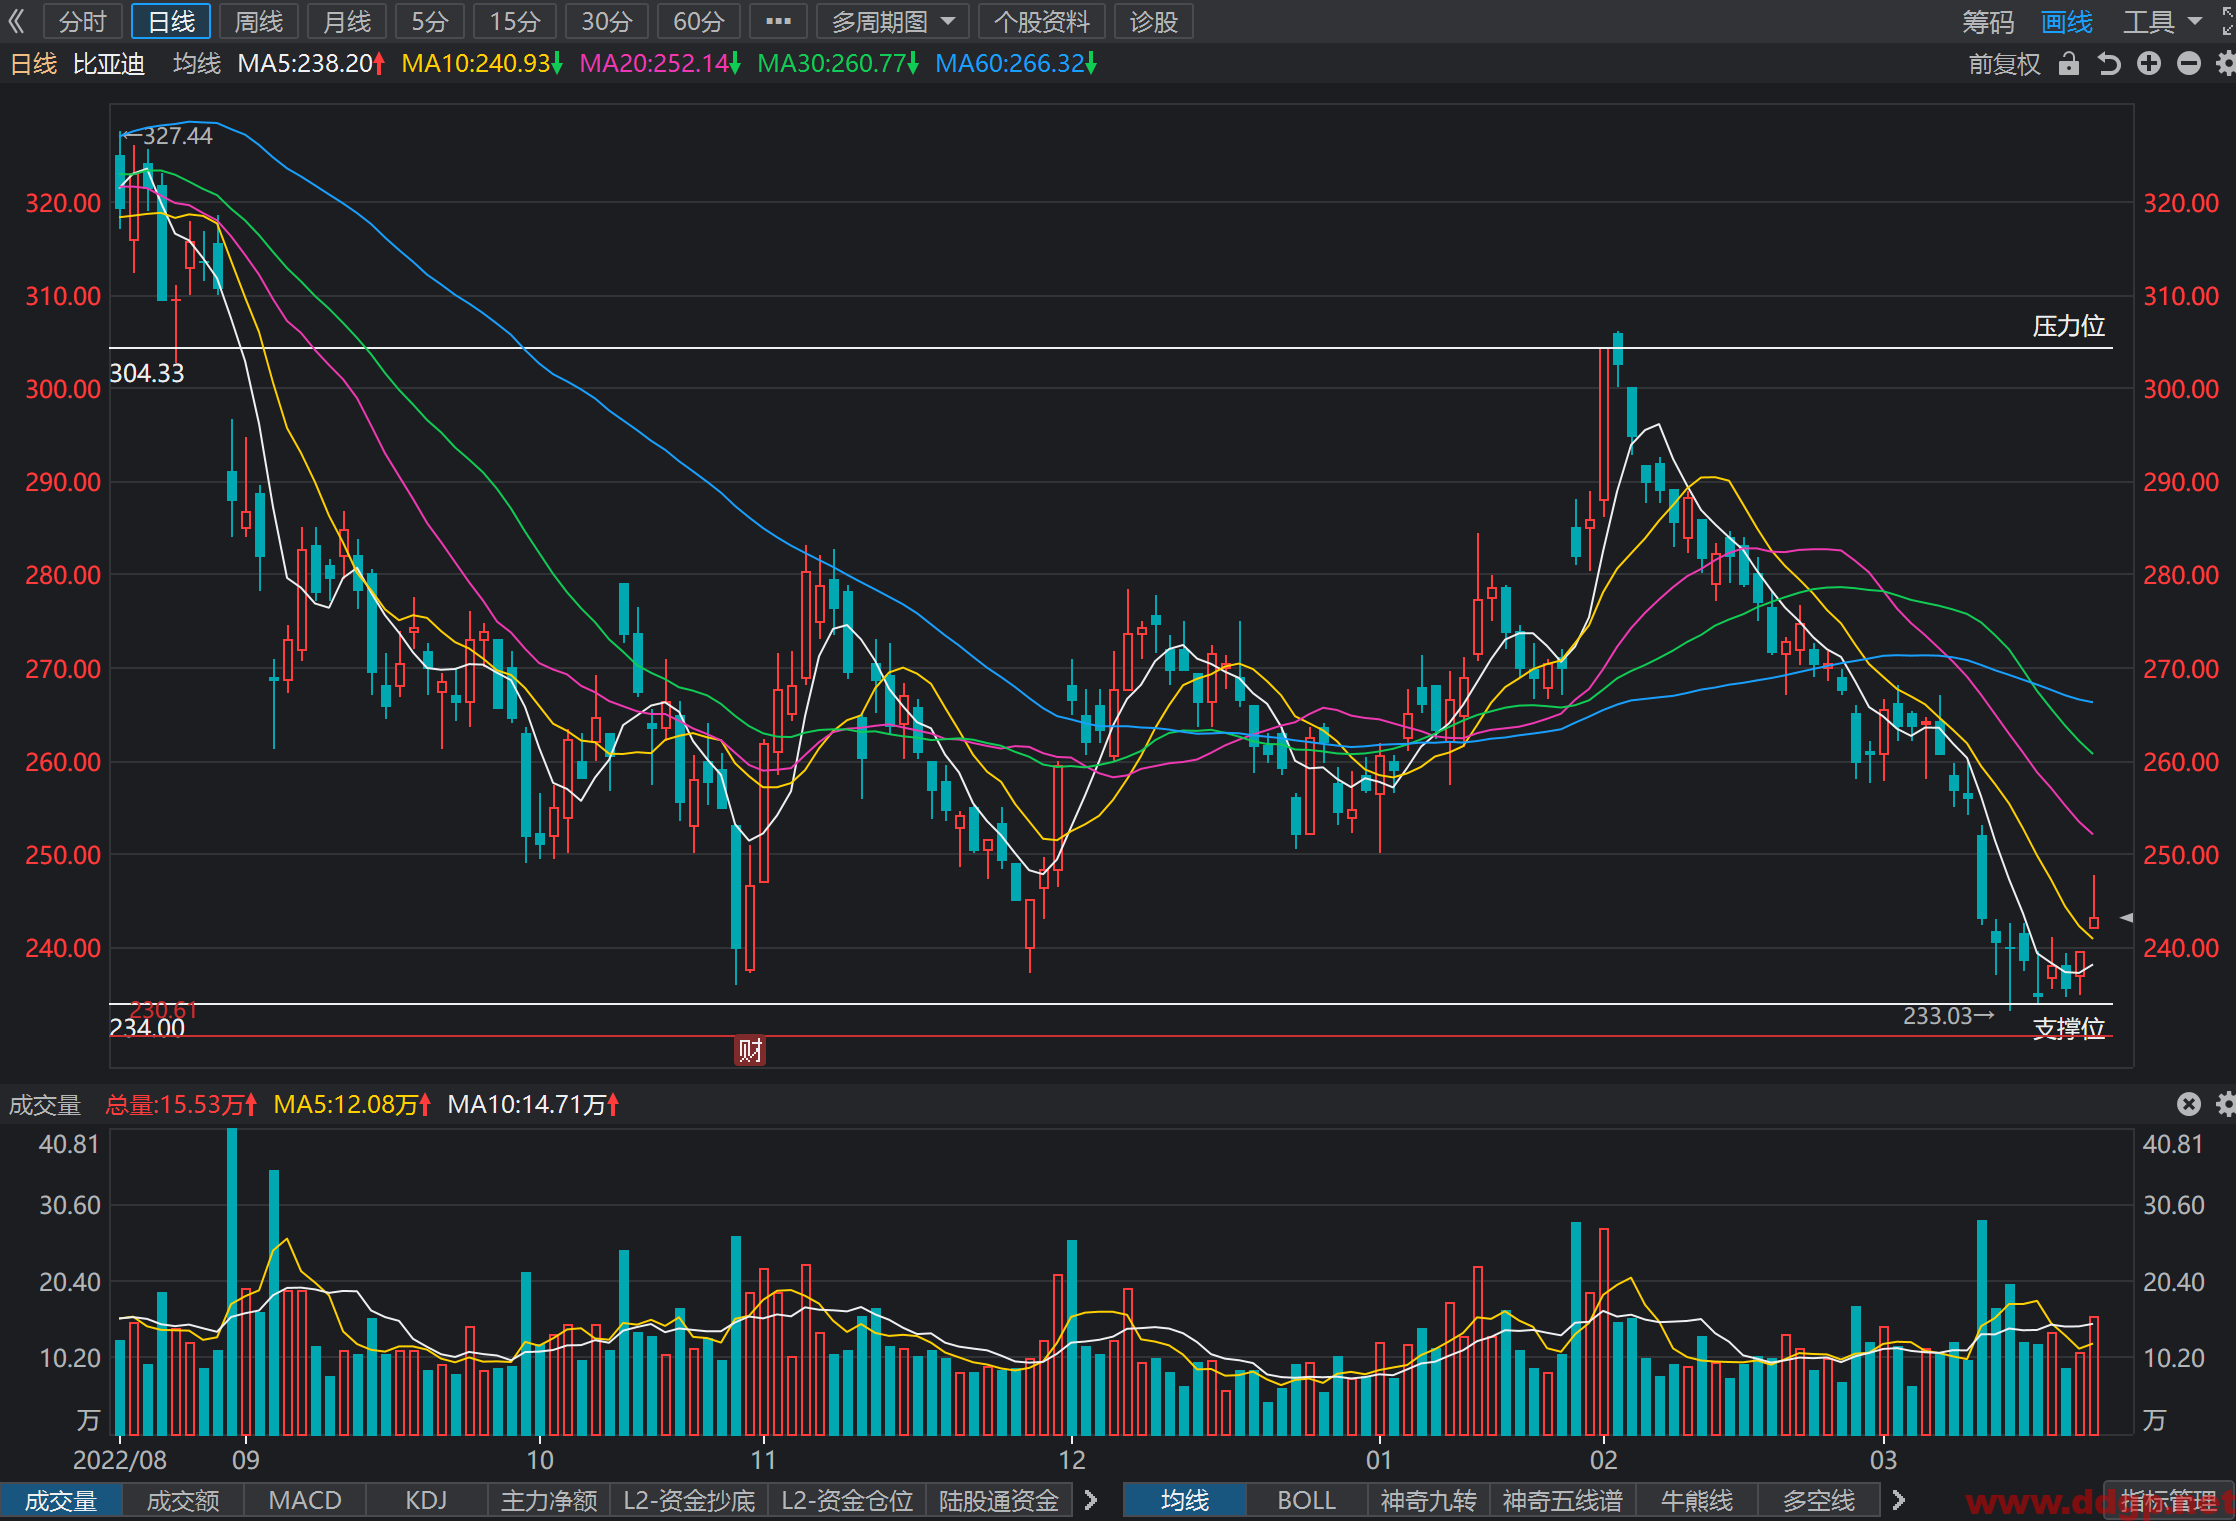
Task: Open 诊股 stock diagnosis
Action: 1154,21
